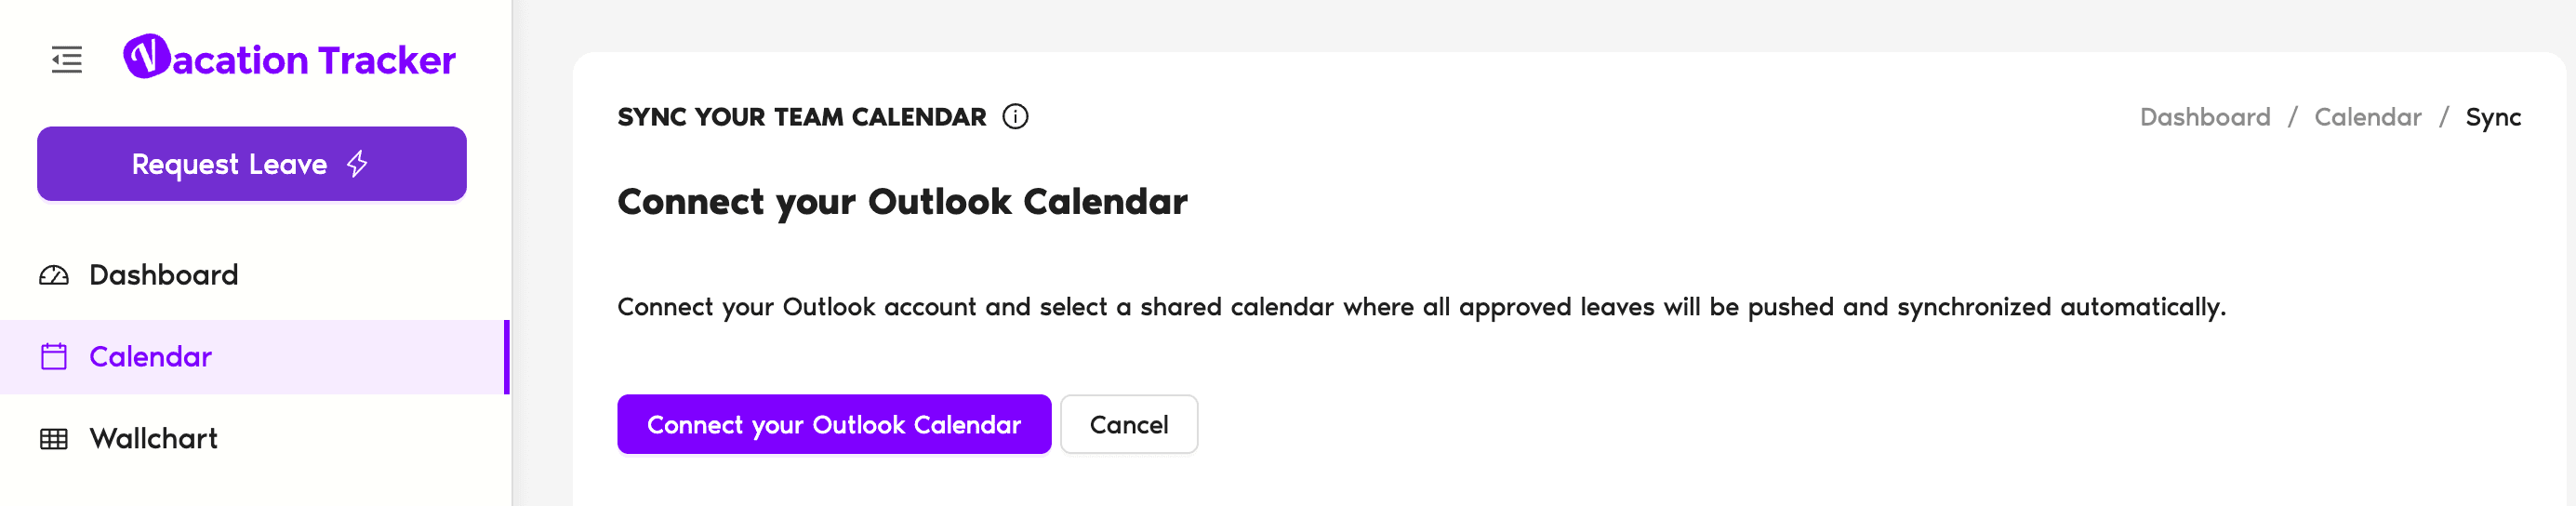Click the lightning bolt icon on Request Leave
Viewport: 2576px width, 506px height.
tap(357, 164)
